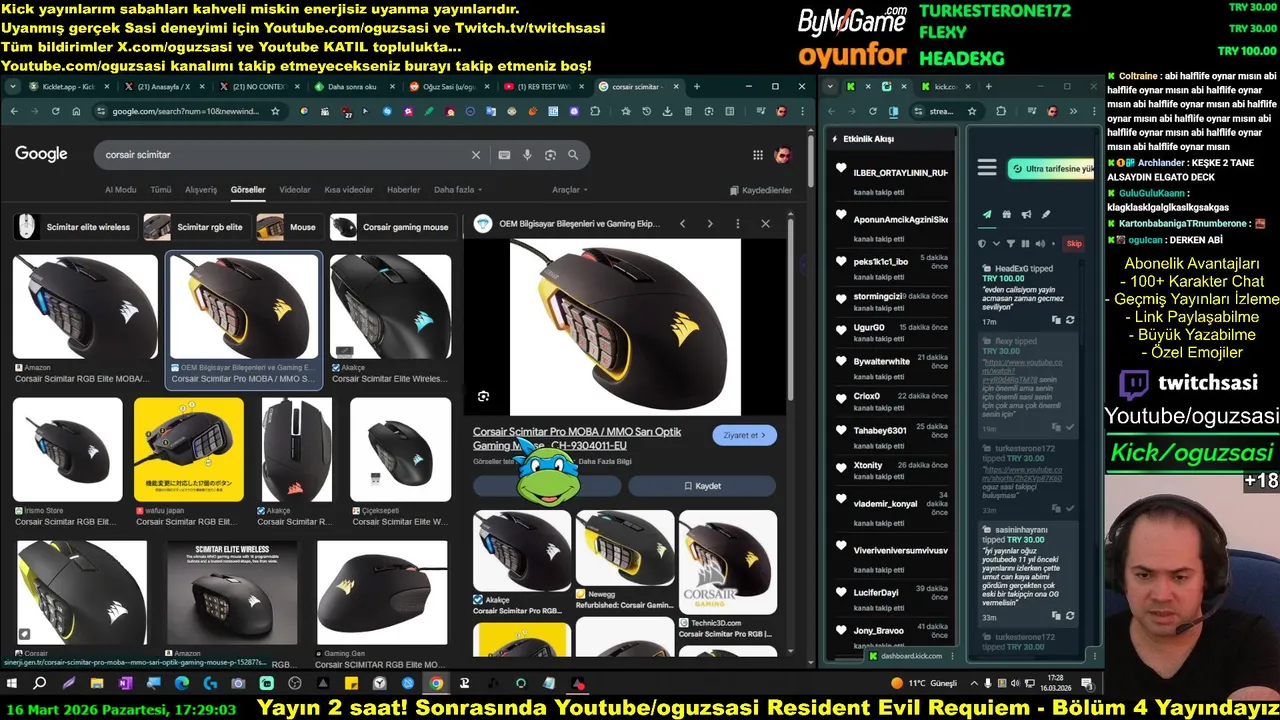Close the image preview panel
This screenshot has height=720, width=1280.
pos(765,224)
